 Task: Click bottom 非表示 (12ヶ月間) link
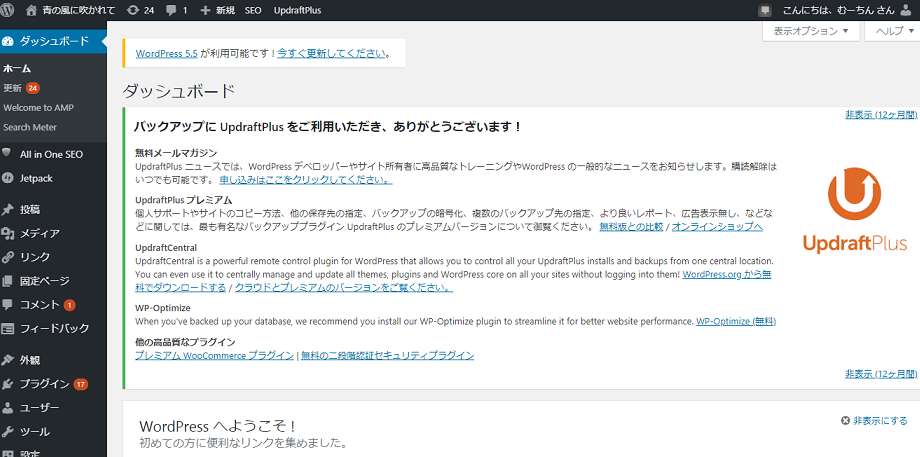[881, 374]
